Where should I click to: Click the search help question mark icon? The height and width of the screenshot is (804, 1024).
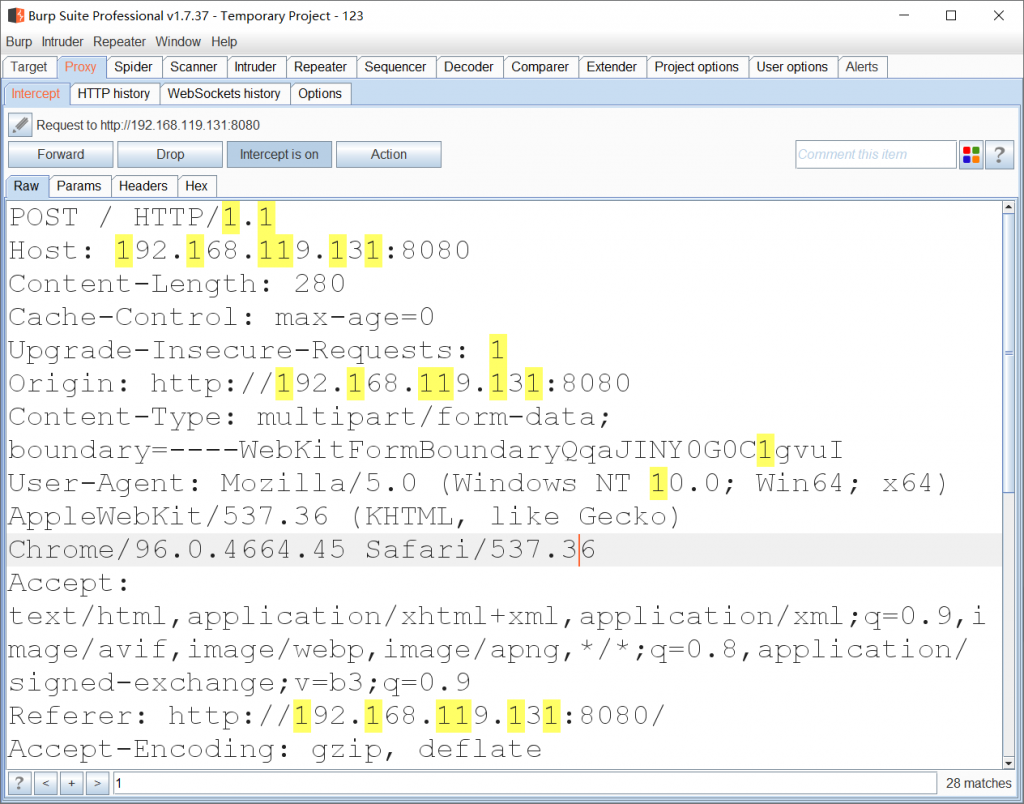pyautogui.click(x=19, y=782)
